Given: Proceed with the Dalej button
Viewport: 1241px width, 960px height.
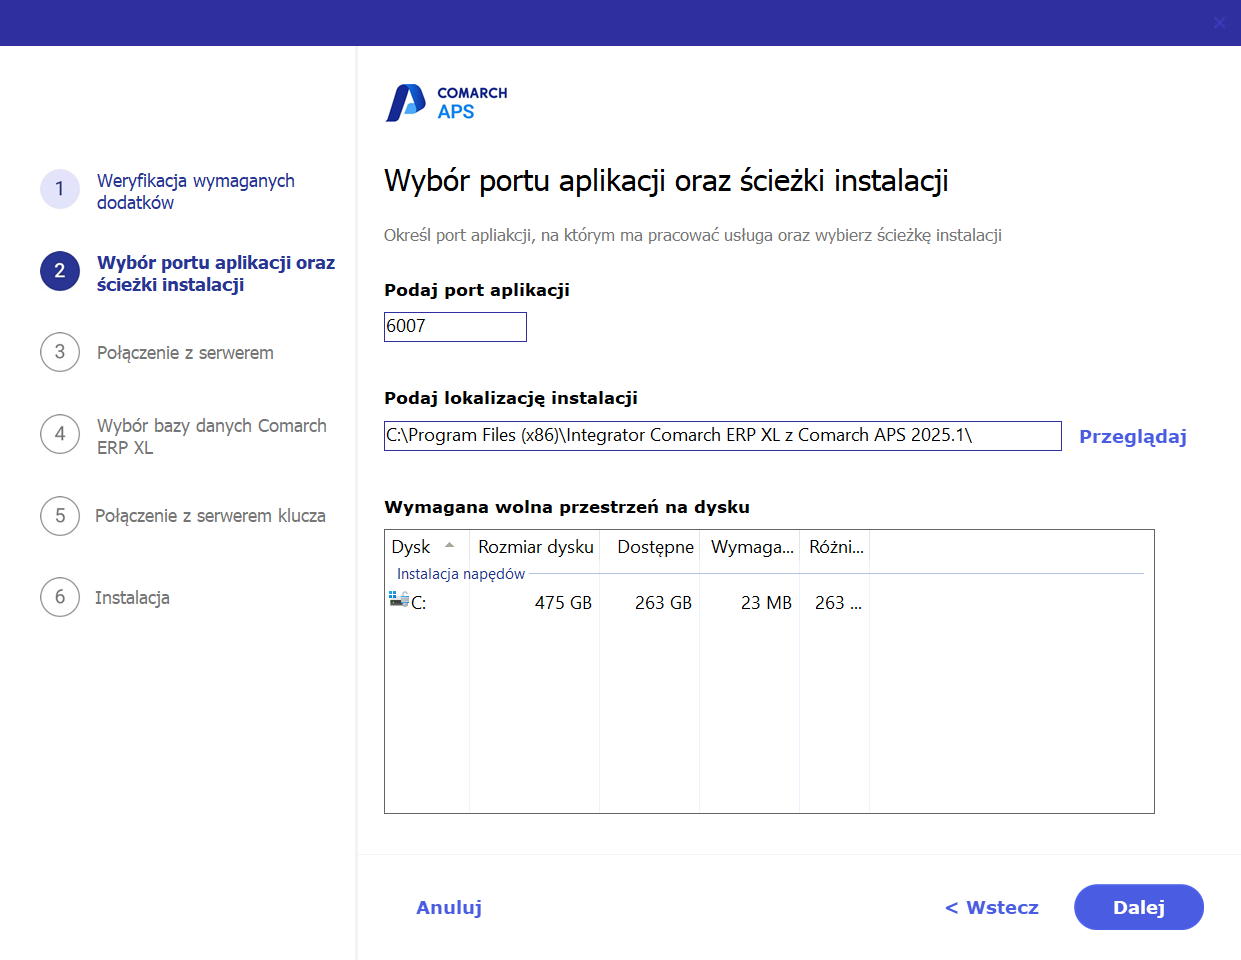Looking at the screenshot, I should (x=1138, y=907).
